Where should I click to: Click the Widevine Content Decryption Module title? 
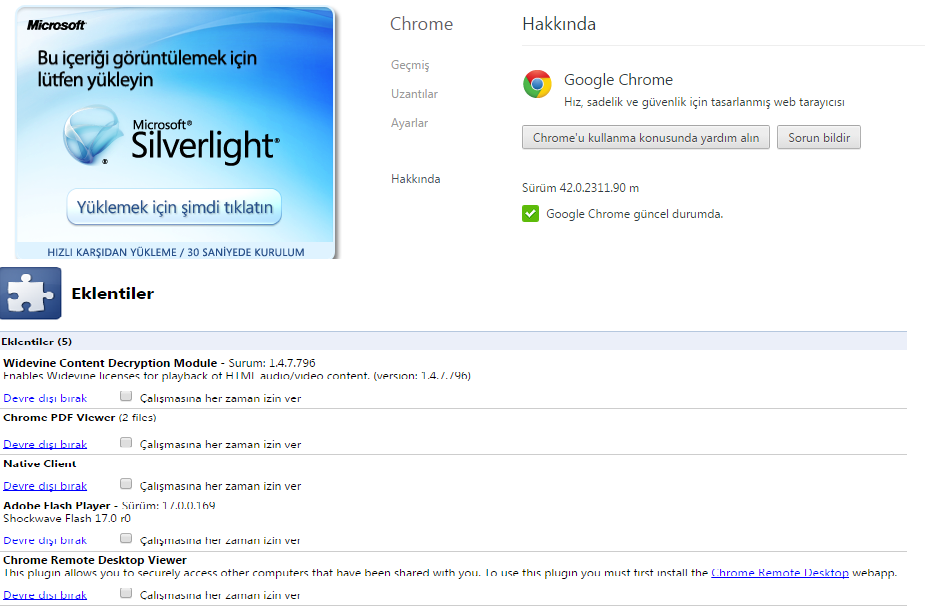[110, 363]
